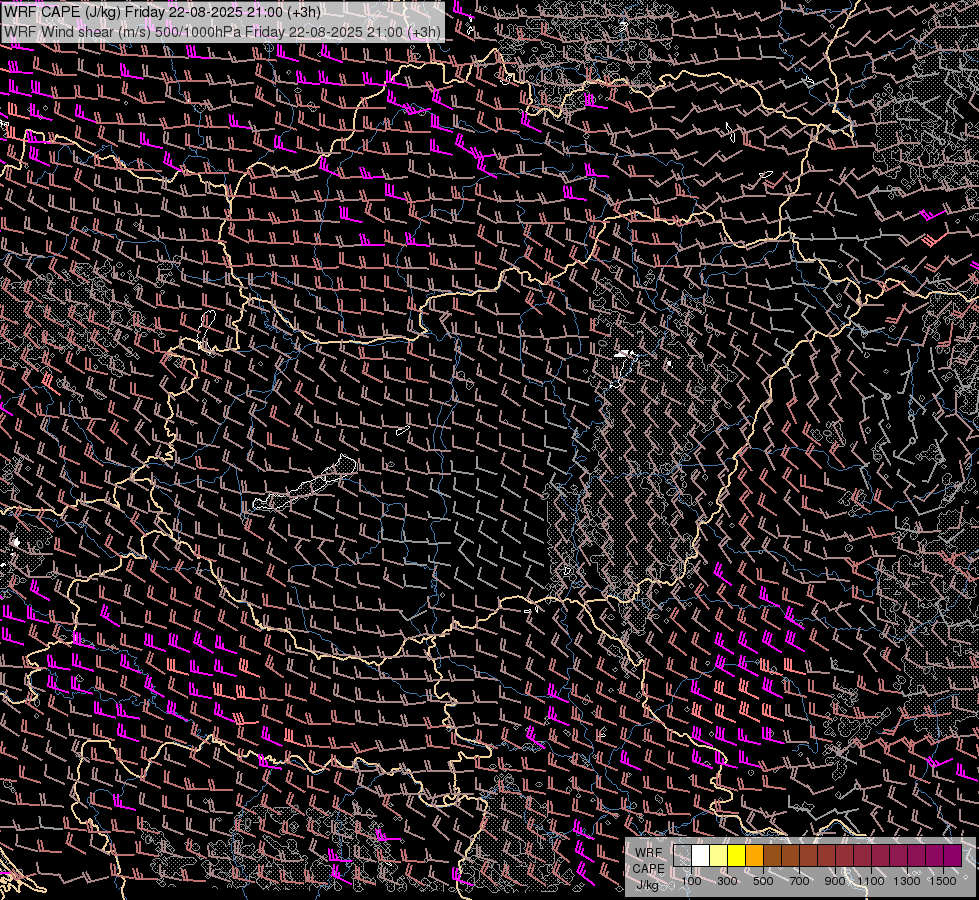Click the 1100 legend value
This screenshot has height=900, width=979.
(x=871, y=881)
